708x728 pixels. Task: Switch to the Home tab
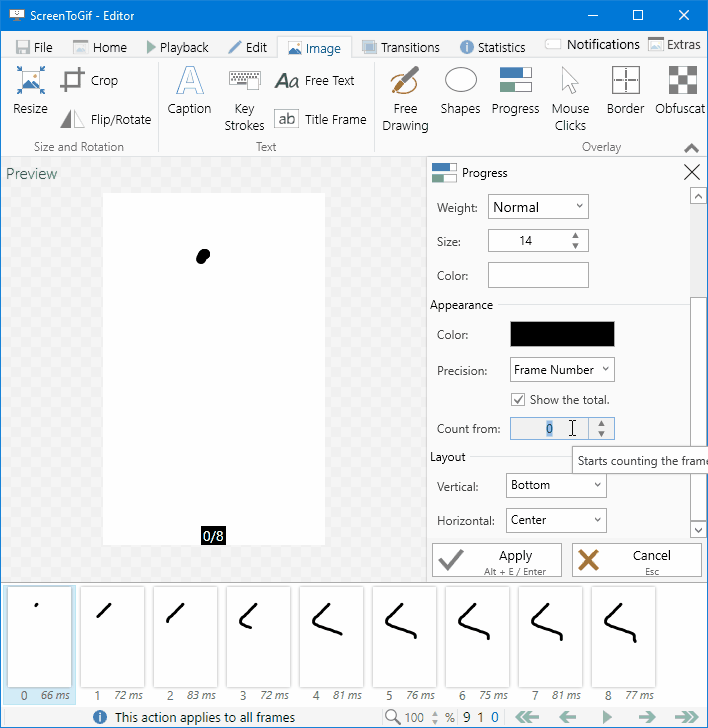pyautogui.click(x=100, y=47)
